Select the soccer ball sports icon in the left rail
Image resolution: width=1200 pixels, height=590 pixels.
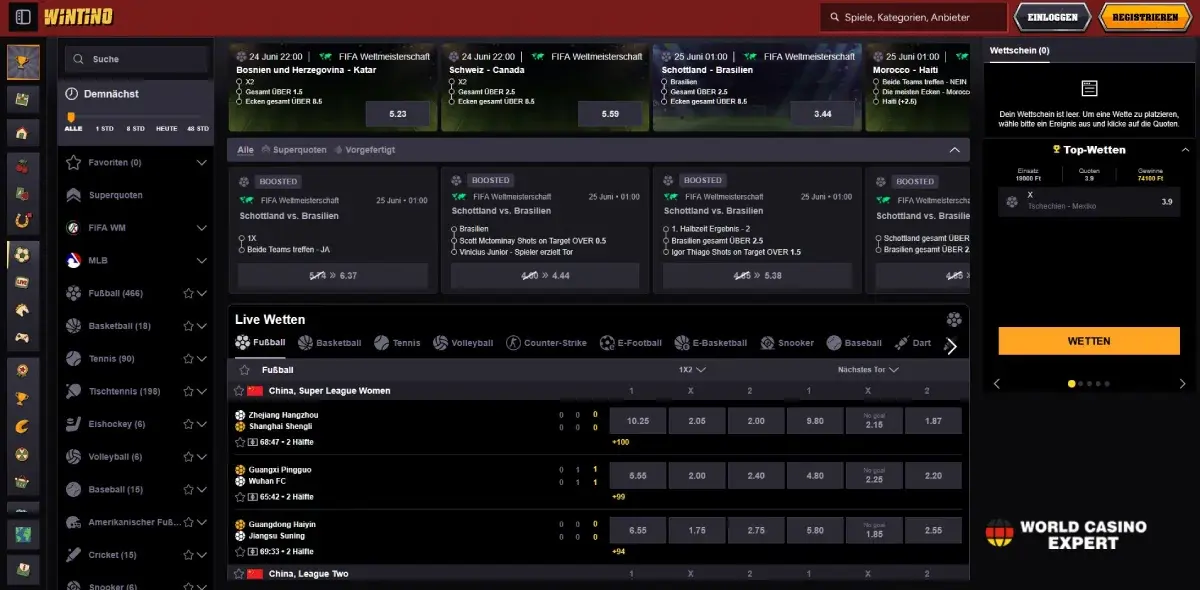(x=23, y=254)
